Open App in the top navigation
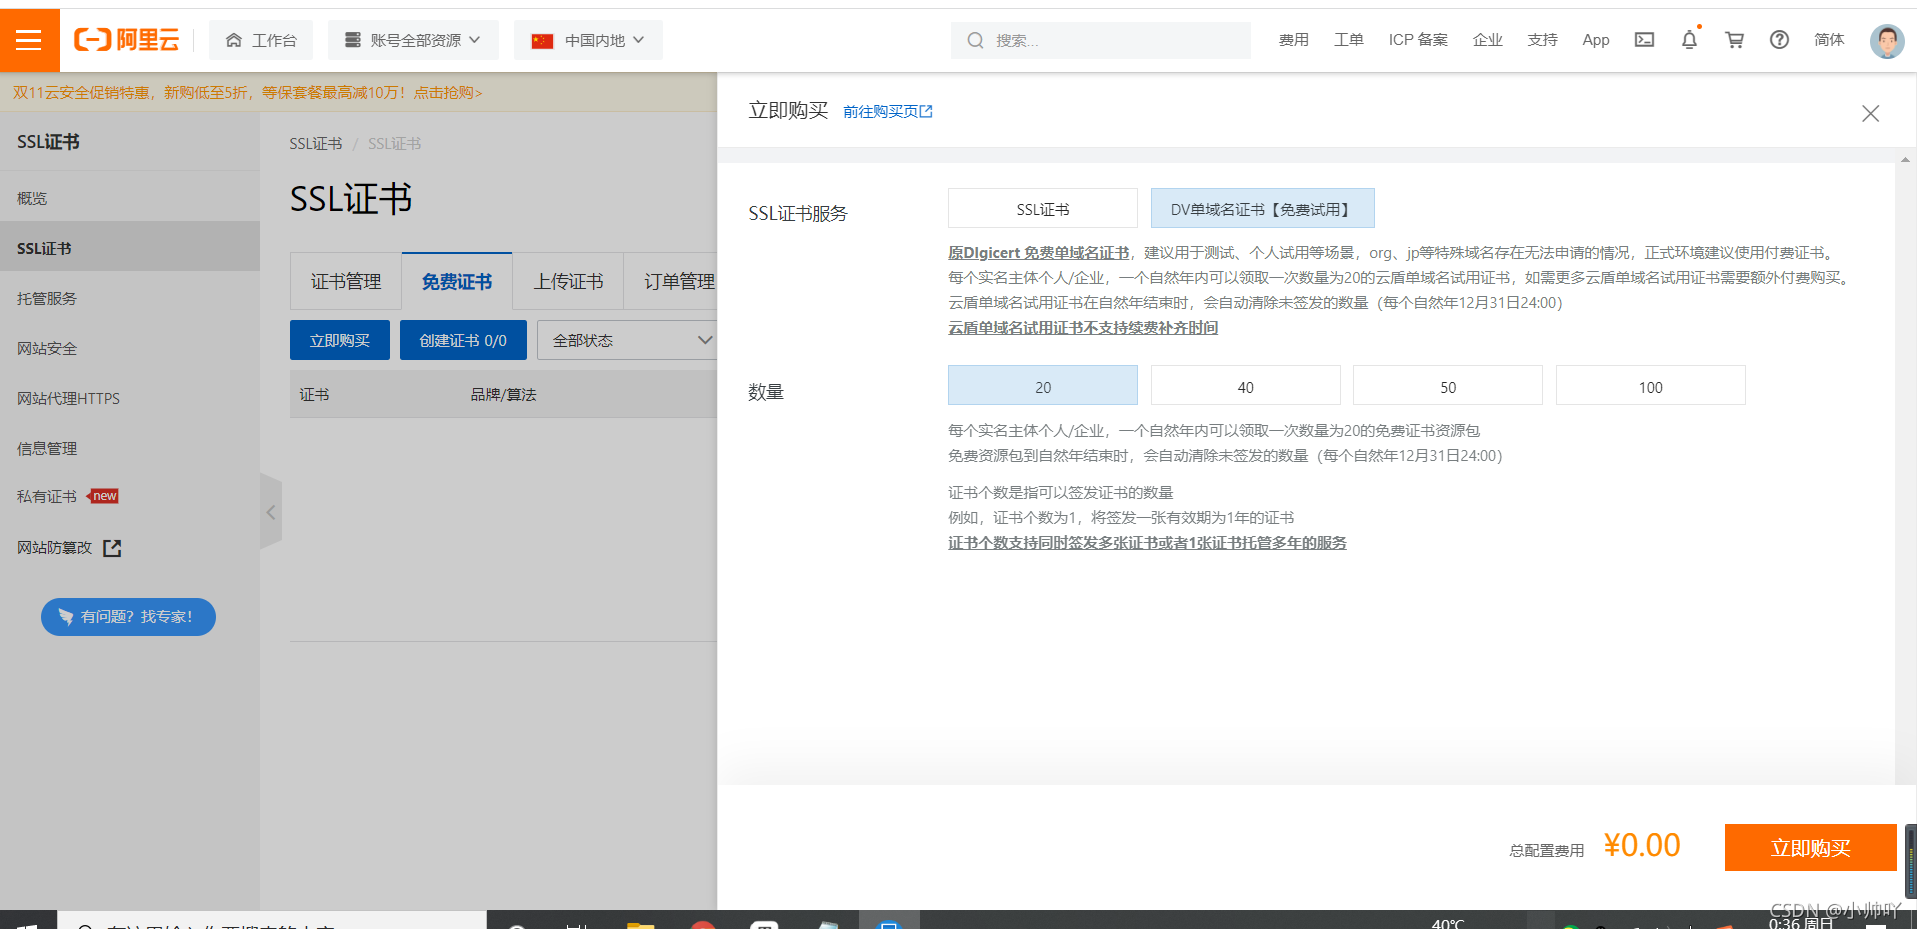This screenshot has height=929, width=1917. pyautogui.click(x=1596, y=40)
